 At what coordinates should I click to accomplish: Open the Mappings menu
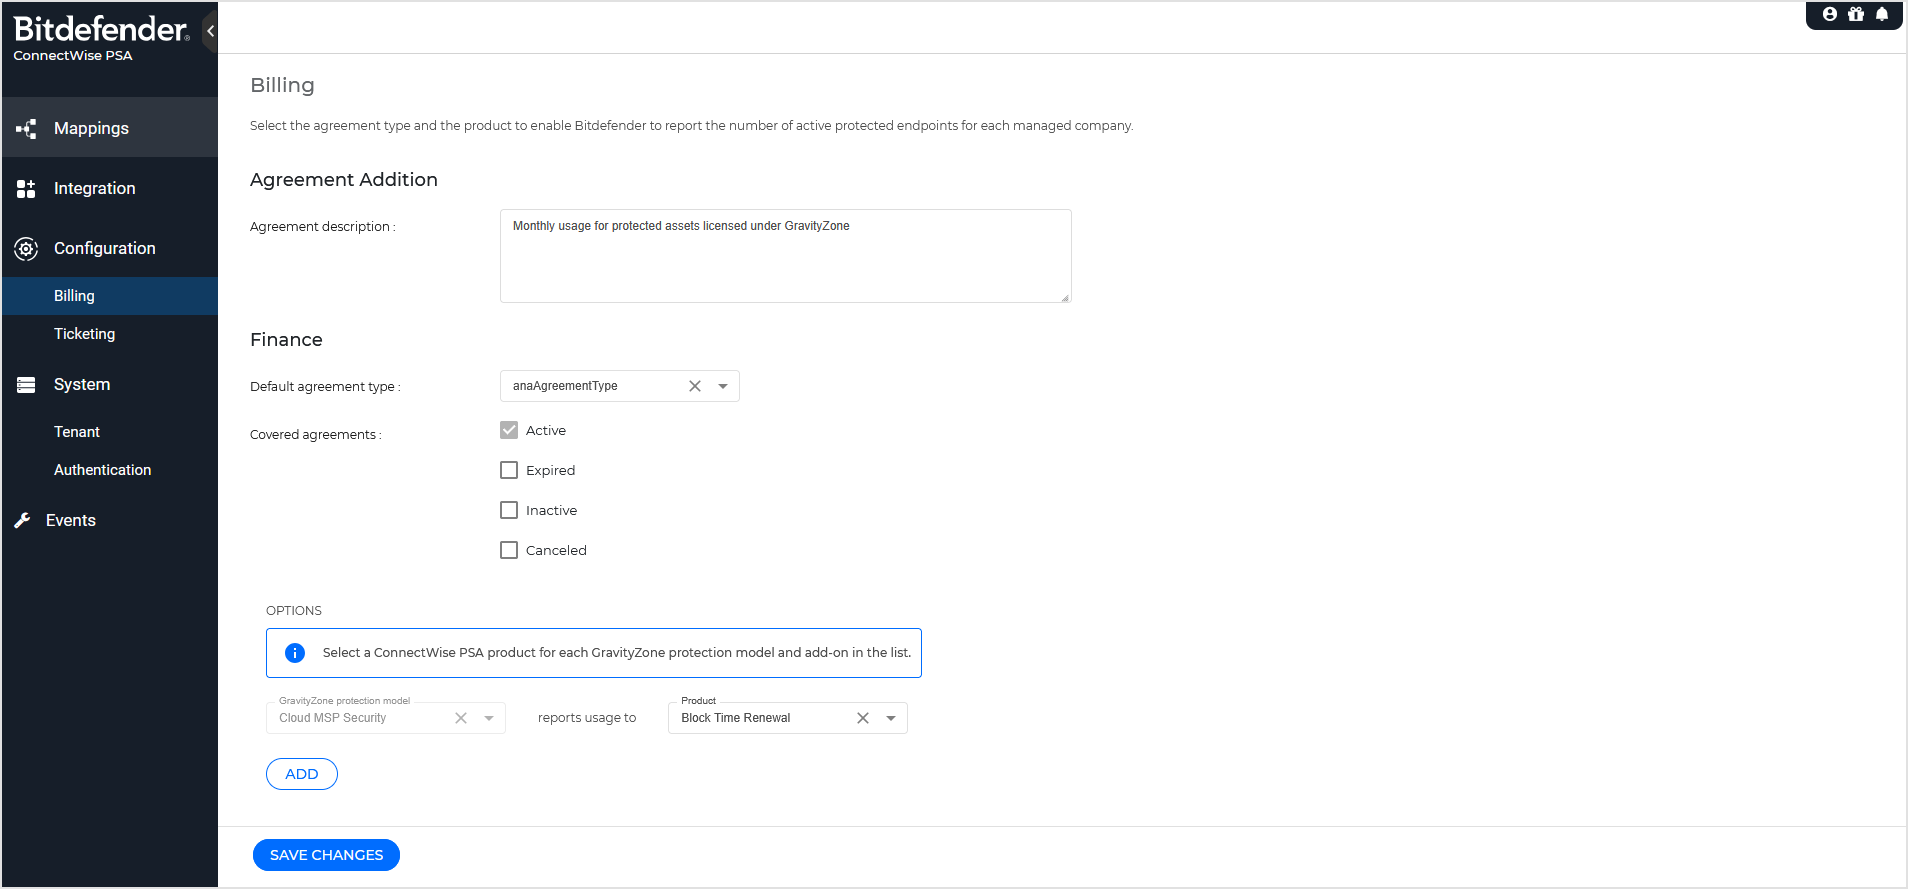[x=110, y=127]
